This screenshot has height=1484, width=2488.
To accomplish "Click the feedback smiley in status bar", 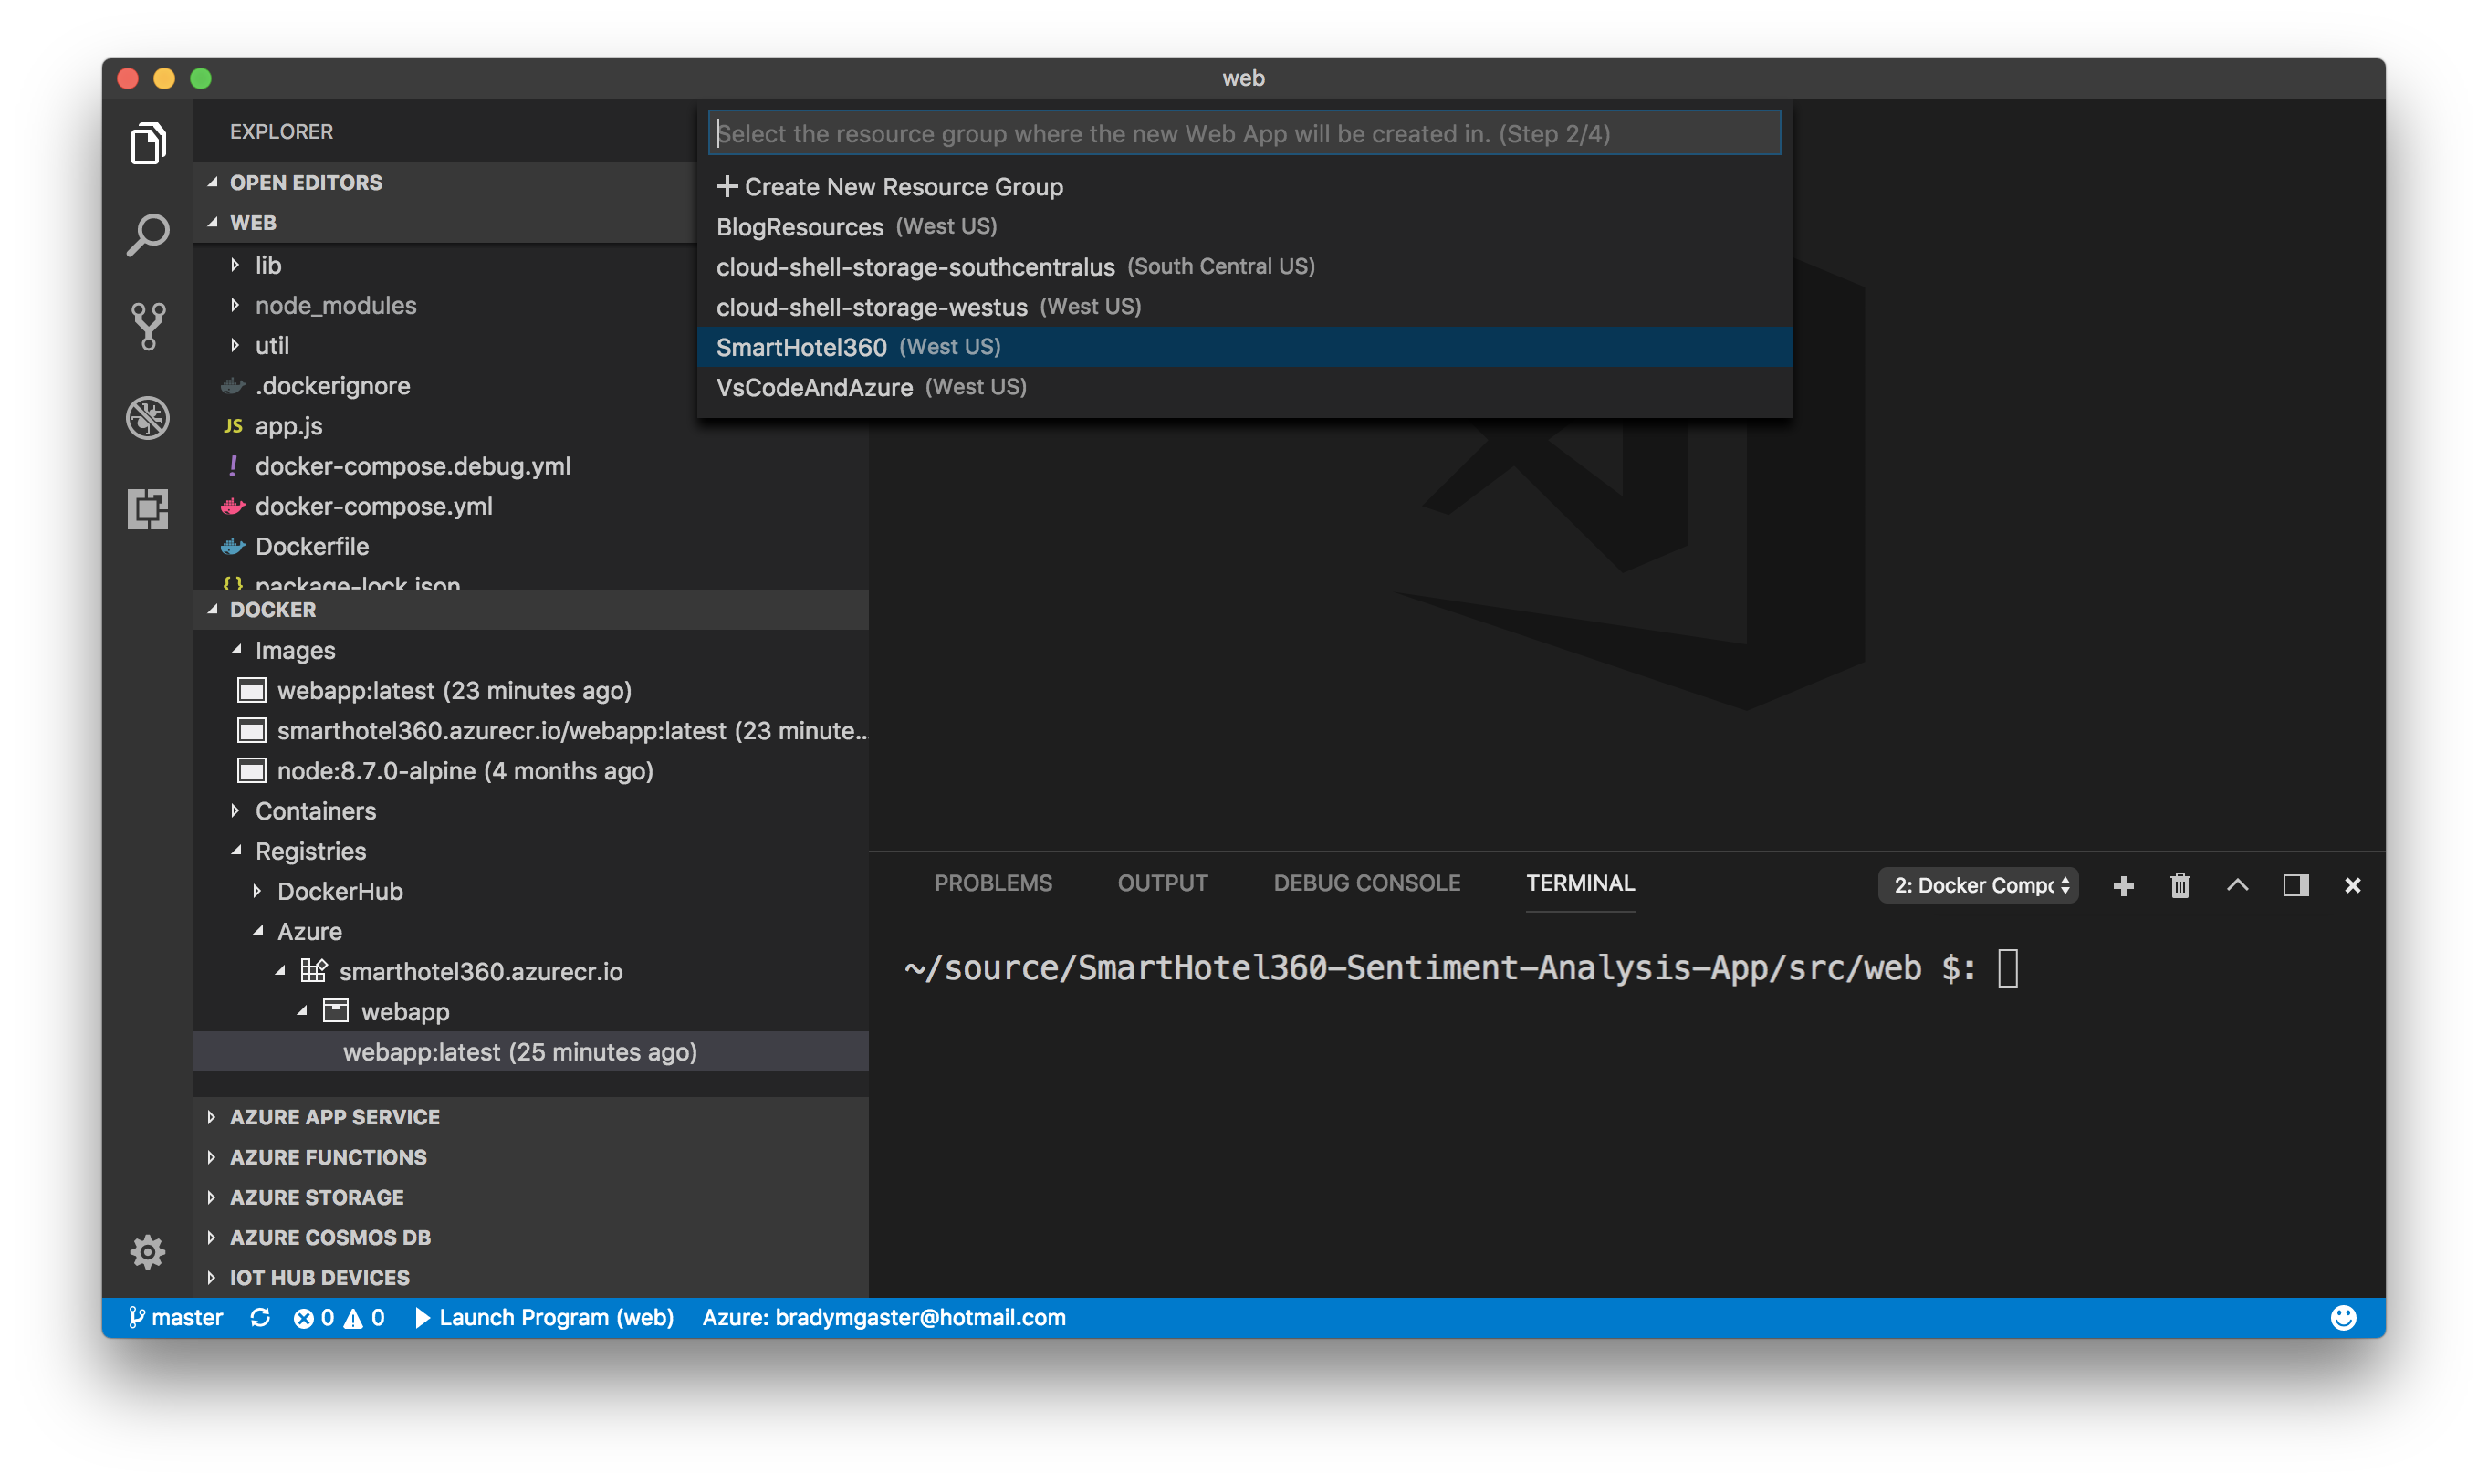I will pos(2343,1317).
